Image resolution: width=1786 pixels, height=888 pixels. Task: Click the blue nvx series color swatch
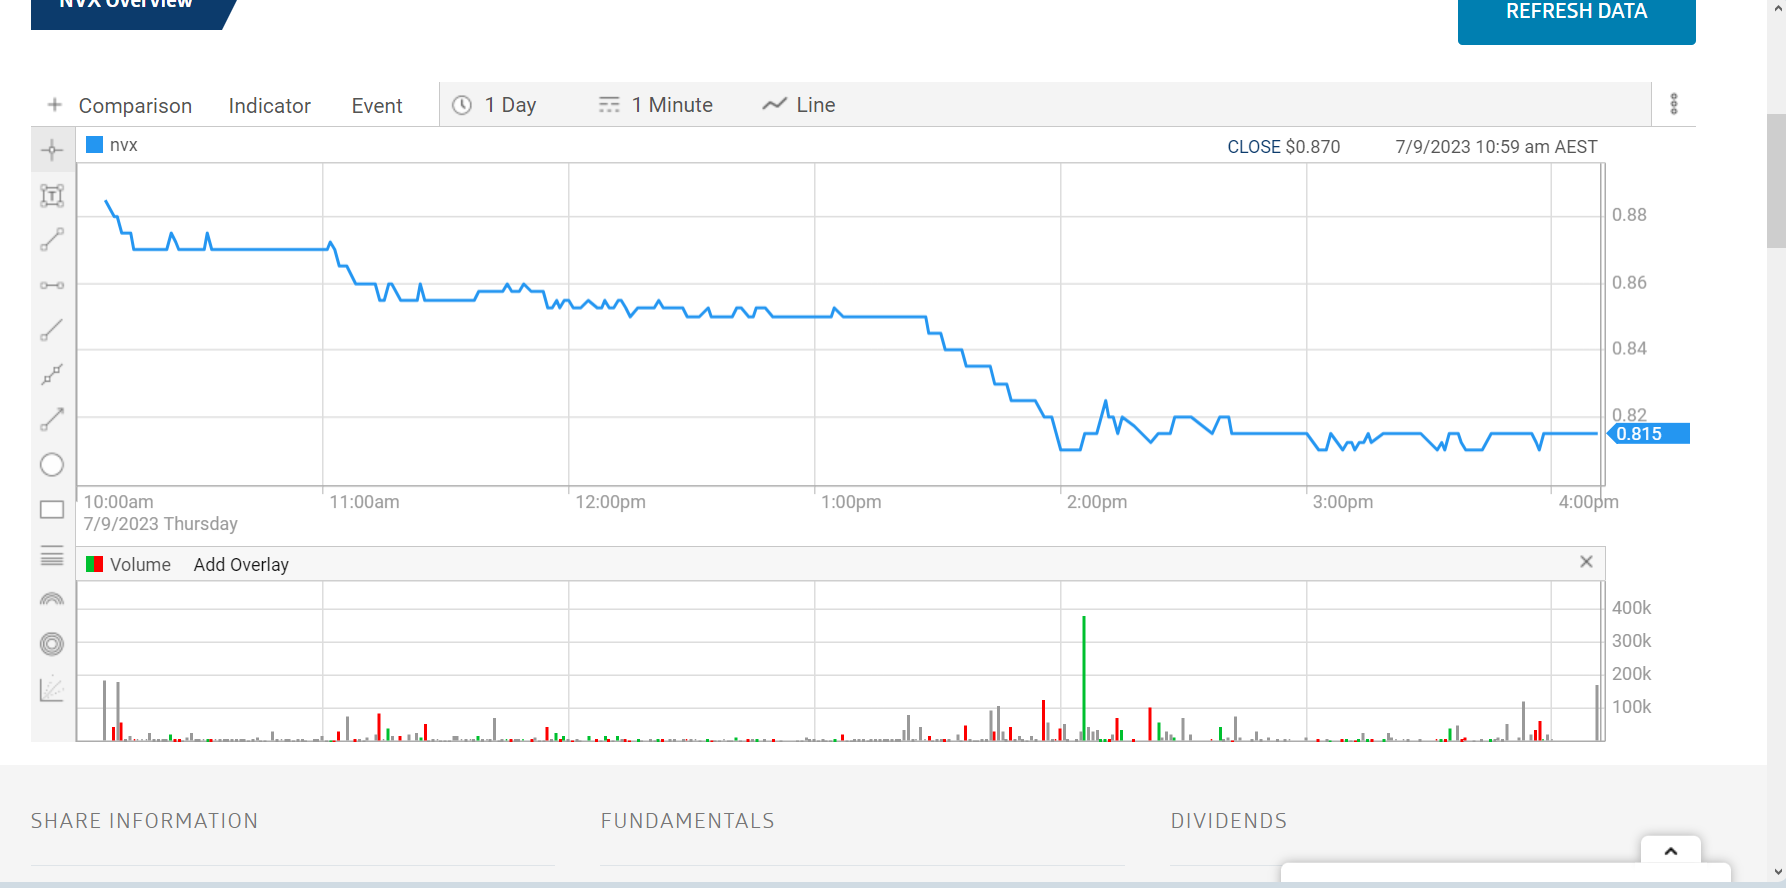click(x=95, y=145)
